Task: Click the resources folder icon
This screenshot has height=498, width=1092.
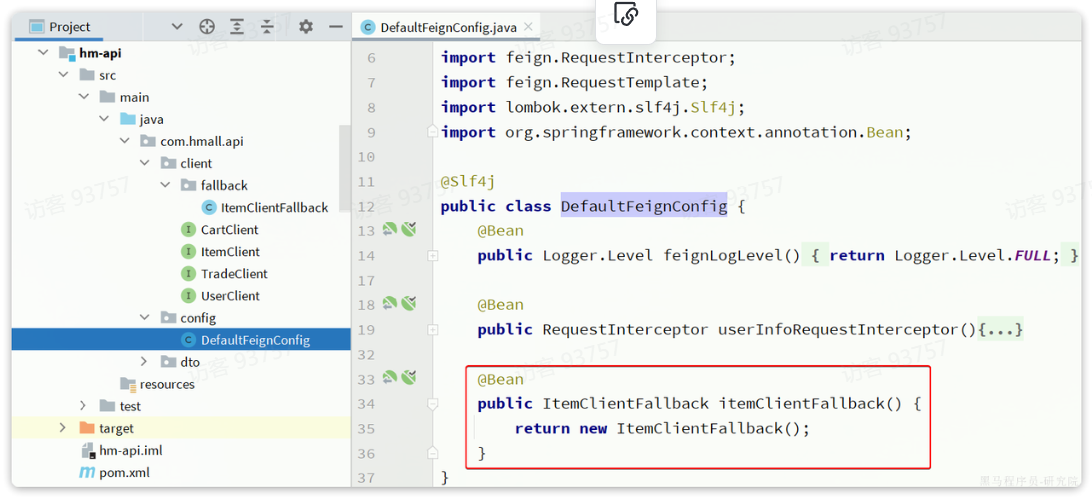Action: (127, 384)
